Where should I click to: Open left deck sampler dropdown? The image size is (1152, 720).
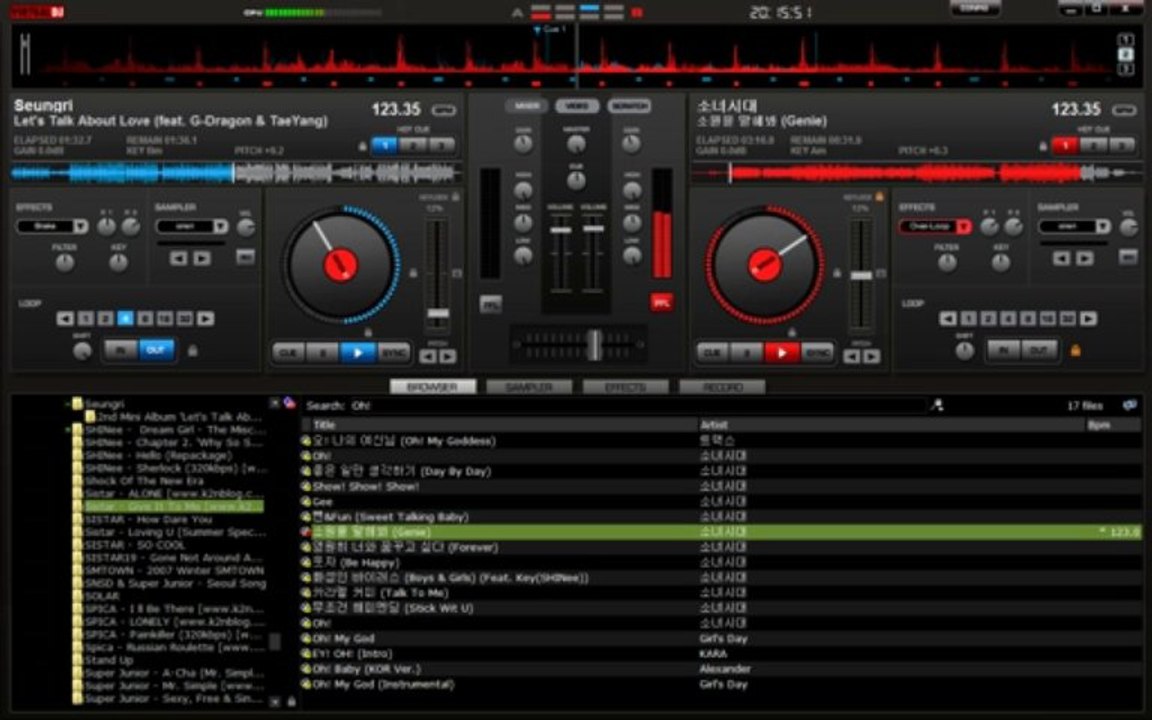[220, 226]
